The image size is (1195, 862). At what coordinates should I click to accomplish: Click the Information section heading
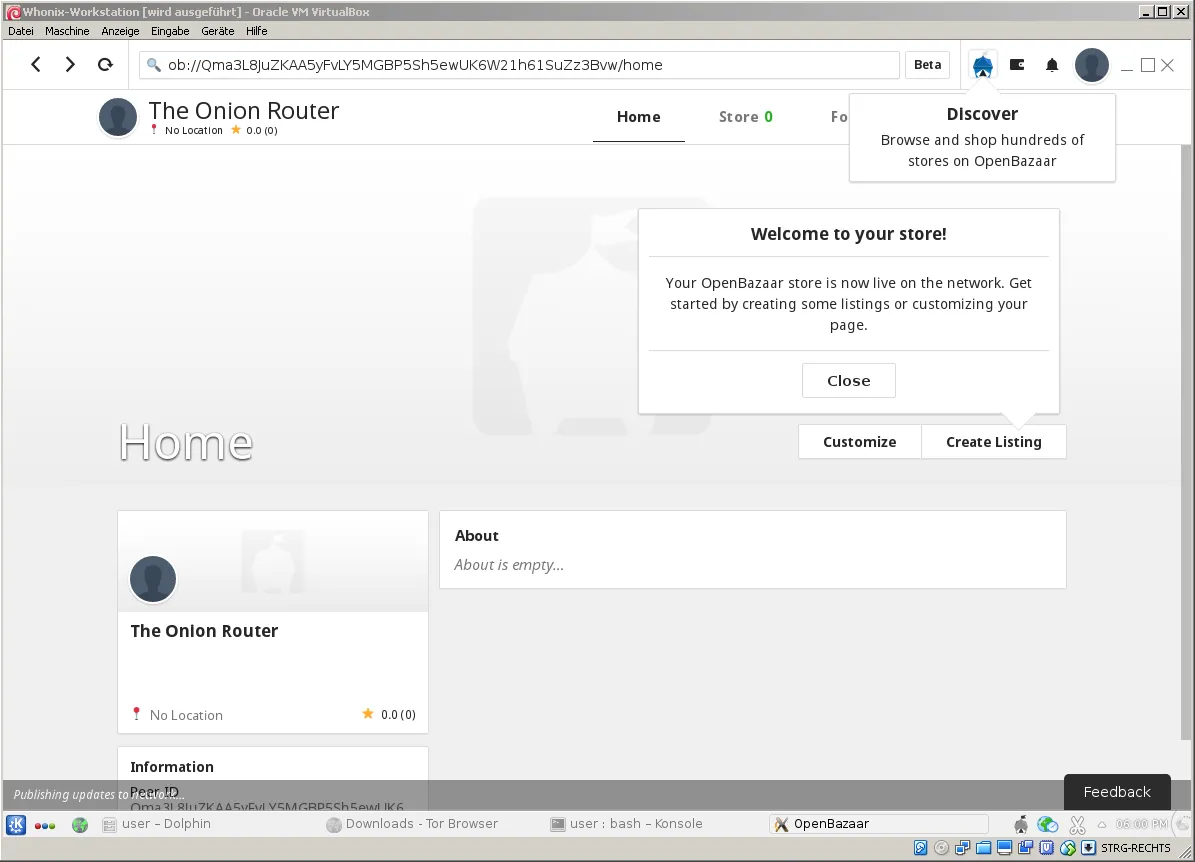pos(171,767)
